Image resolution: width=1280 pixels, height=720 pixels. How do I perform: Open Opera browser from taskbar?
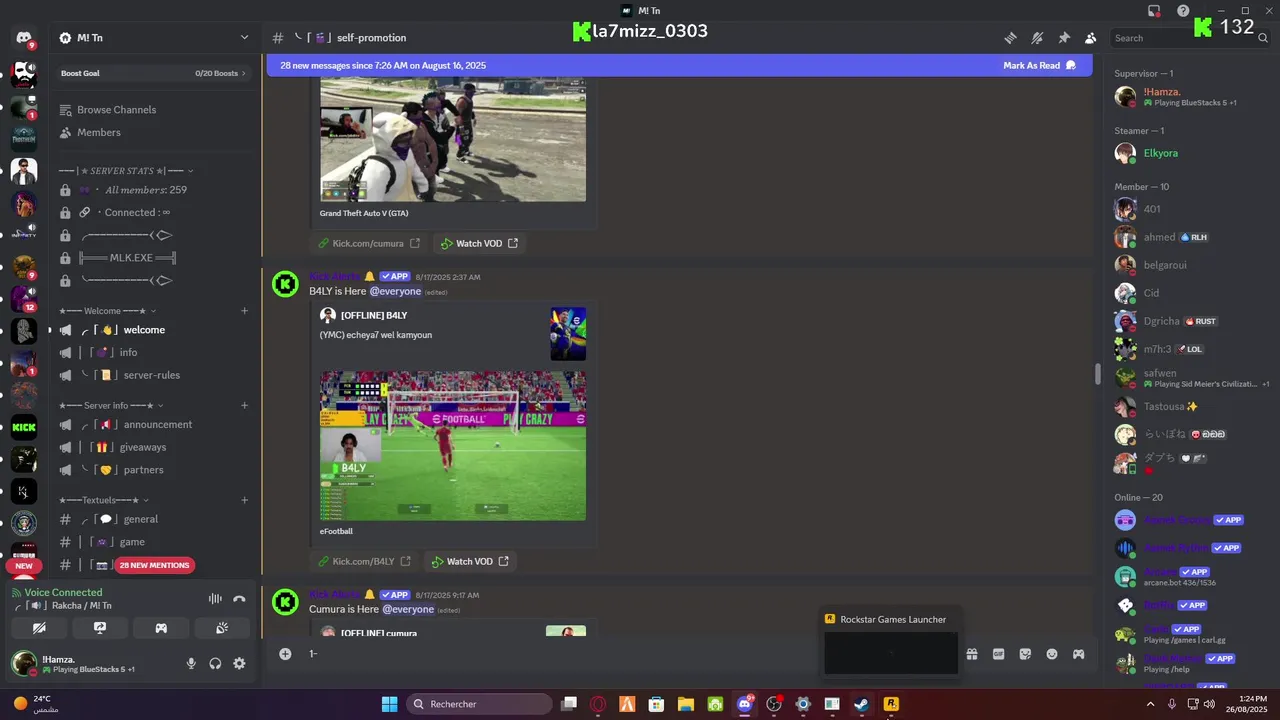598,704
